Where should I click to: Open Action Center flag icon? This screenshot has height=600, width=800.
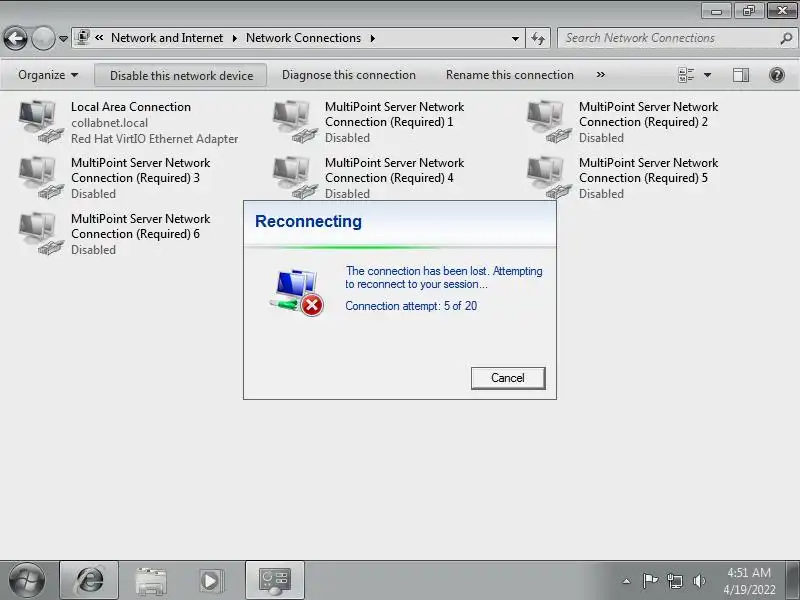click(649, 581)
